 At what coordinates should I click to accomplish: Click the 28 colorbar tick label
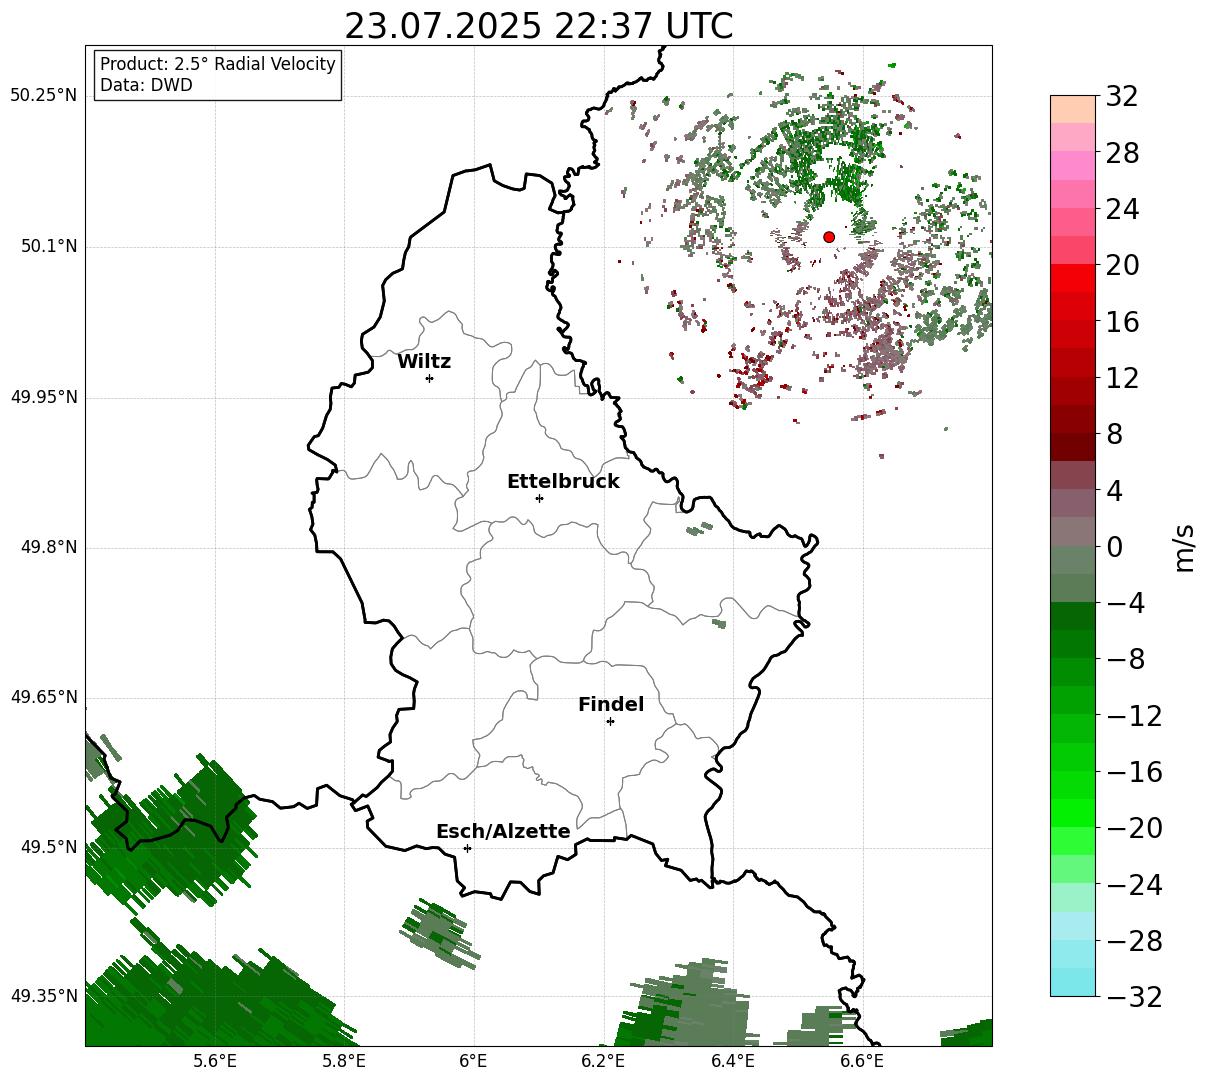(x=1122, y=154)
